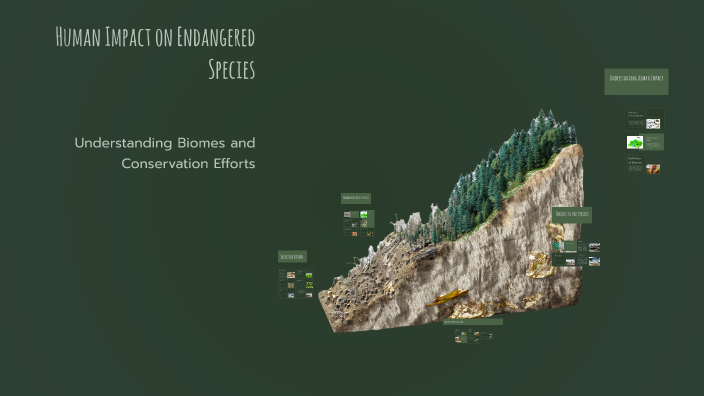Viewport: 704px width, 396px height.
Task: Open the first slide under Understanding Human Impact
Action: (644, 119)
